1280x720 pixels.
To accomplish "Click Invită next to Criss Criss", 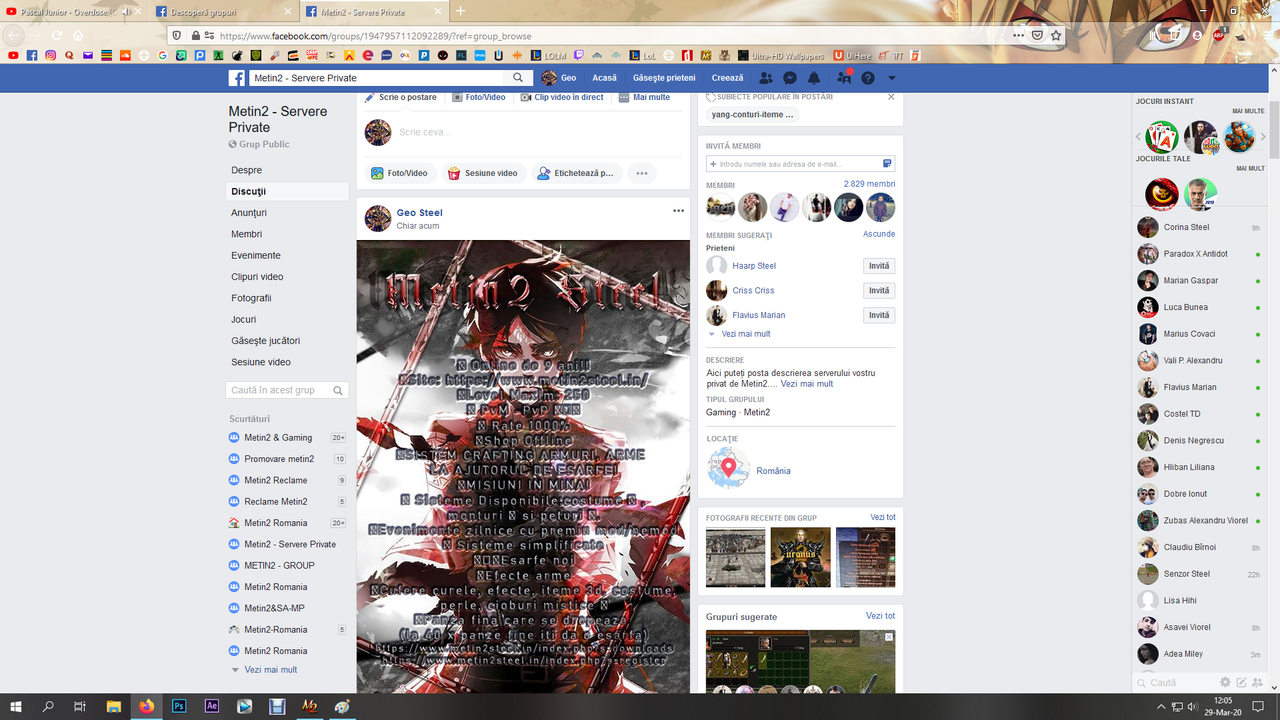I will [879, 290].
